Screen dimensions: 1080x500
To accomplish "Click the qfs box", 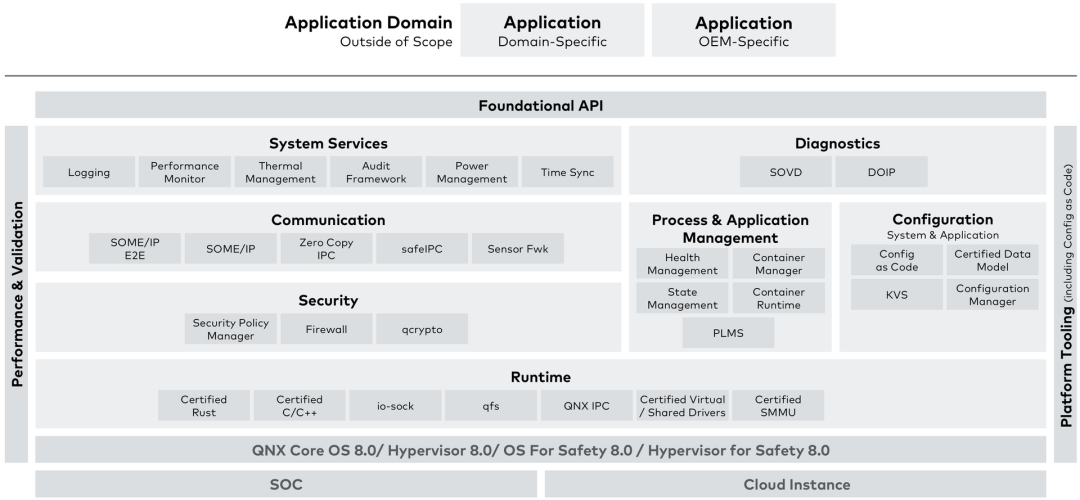I will [x=491, y=406].
